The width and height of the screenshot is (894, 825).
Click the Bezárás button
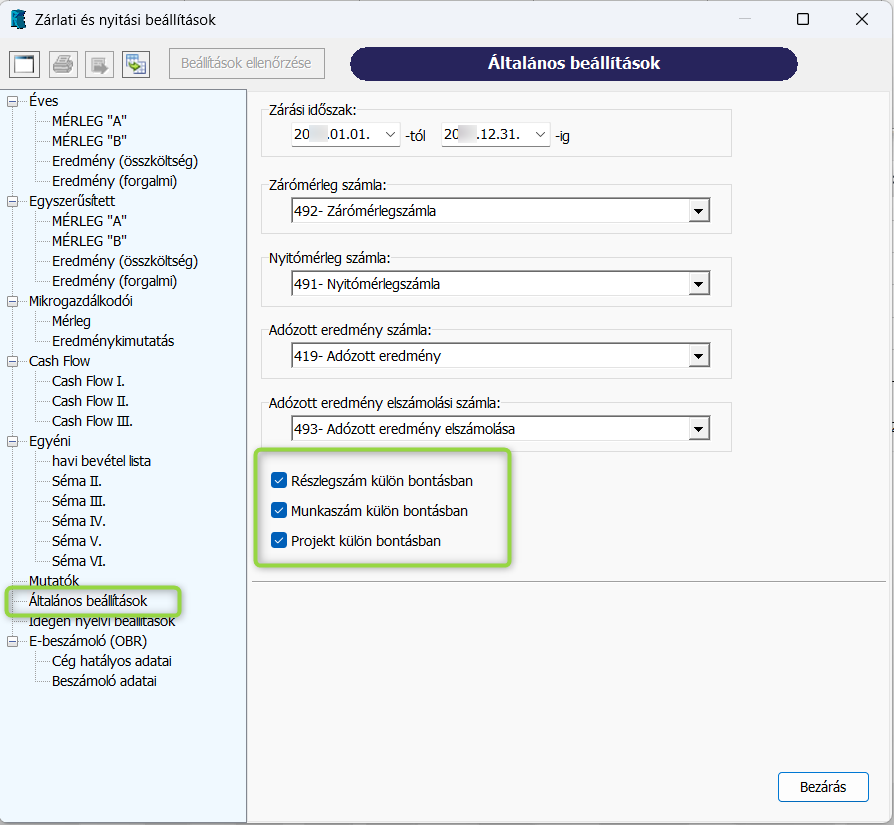[x=823, y=787]
